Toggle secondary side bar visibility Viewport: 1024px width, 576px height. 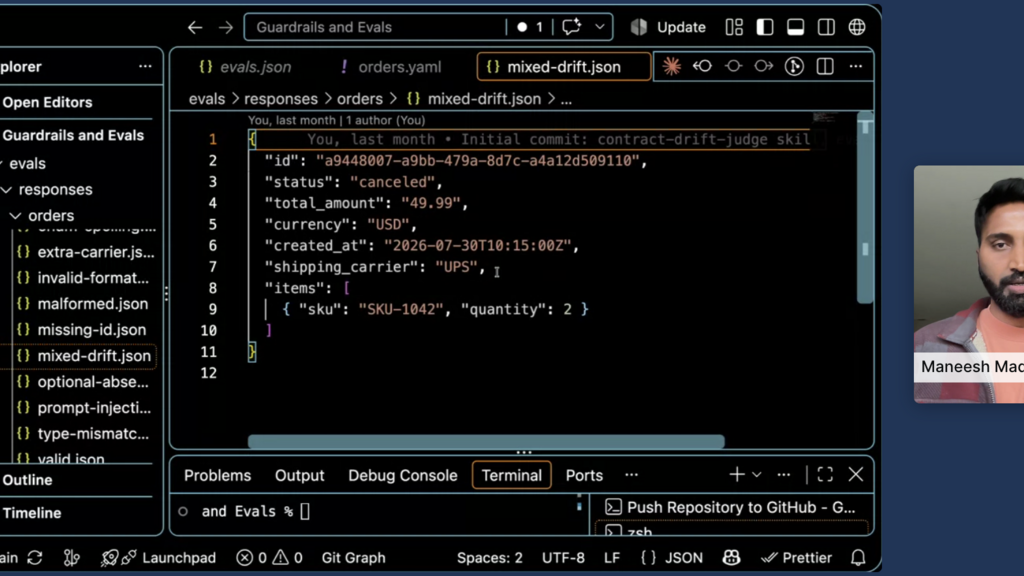(x=826, y=27)
